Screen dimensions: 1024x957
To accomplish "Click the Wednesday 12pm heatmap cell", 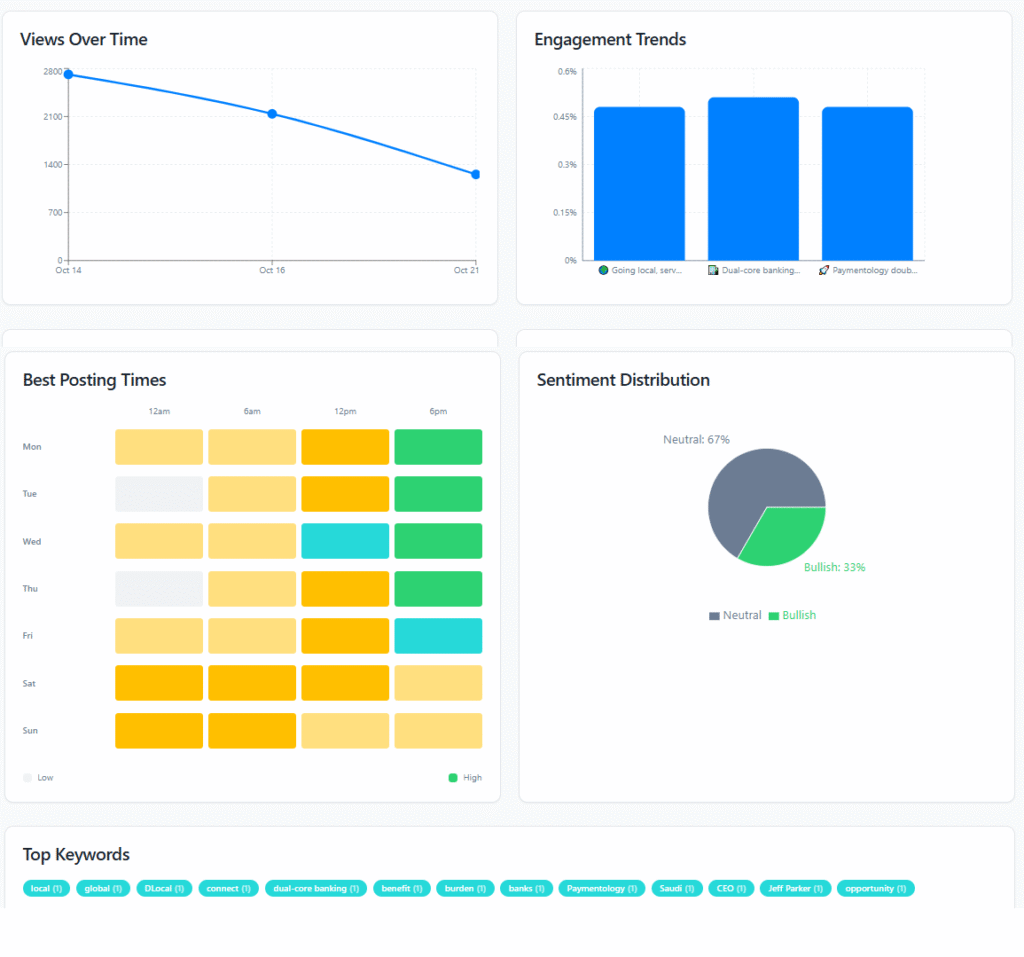I will pos(345,541).
